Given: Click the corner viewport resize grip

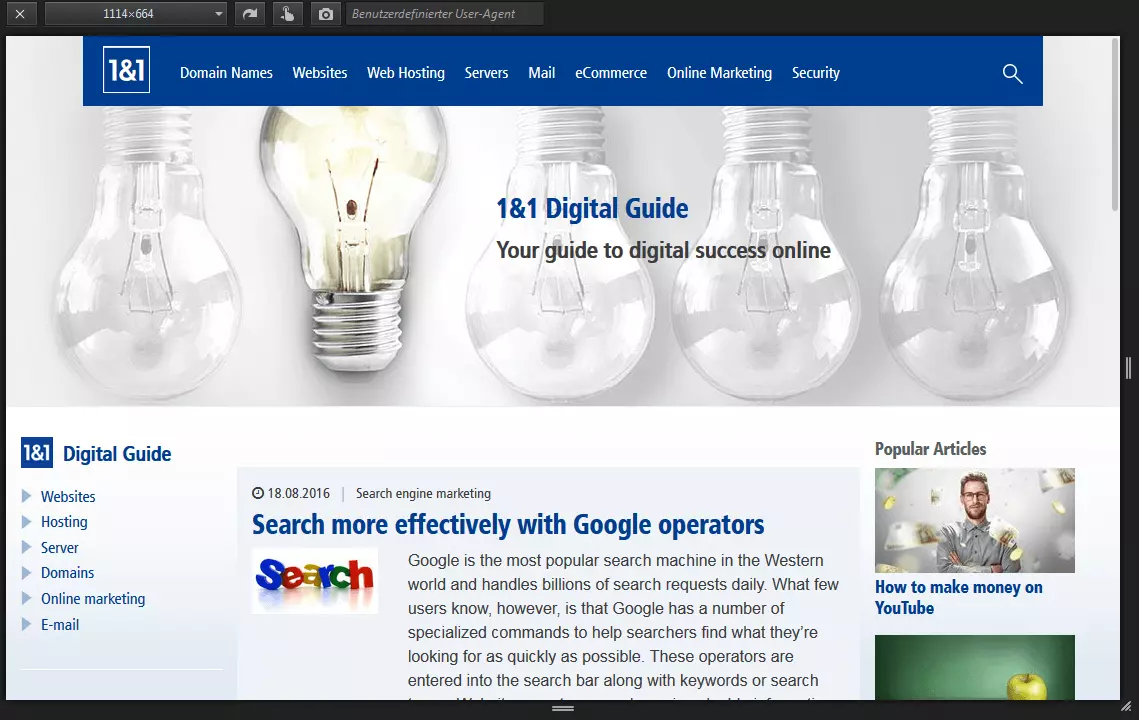Looking at the screenshot, I should pyautogui.click(x=1126, y=706).
